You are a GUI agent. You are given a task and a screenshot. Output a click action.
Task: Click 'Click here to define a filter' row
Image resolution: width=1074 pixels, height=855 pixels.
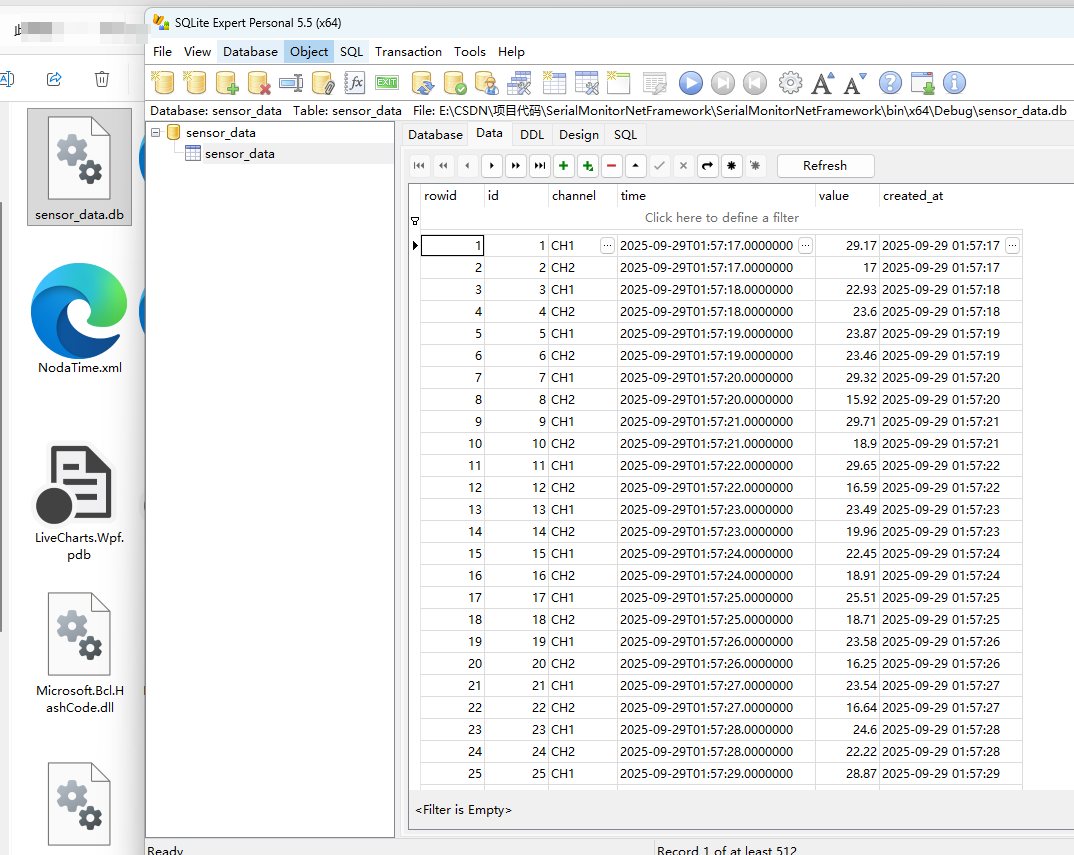click(x=721, y=217)
